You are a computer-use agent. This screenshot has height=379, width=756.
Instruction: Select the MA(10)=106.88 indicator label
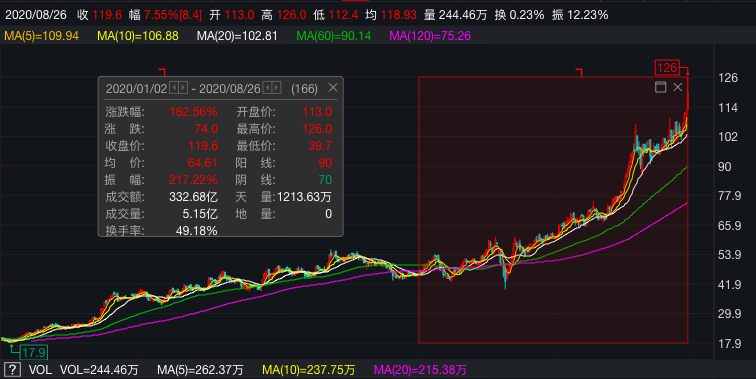point(138,36)
